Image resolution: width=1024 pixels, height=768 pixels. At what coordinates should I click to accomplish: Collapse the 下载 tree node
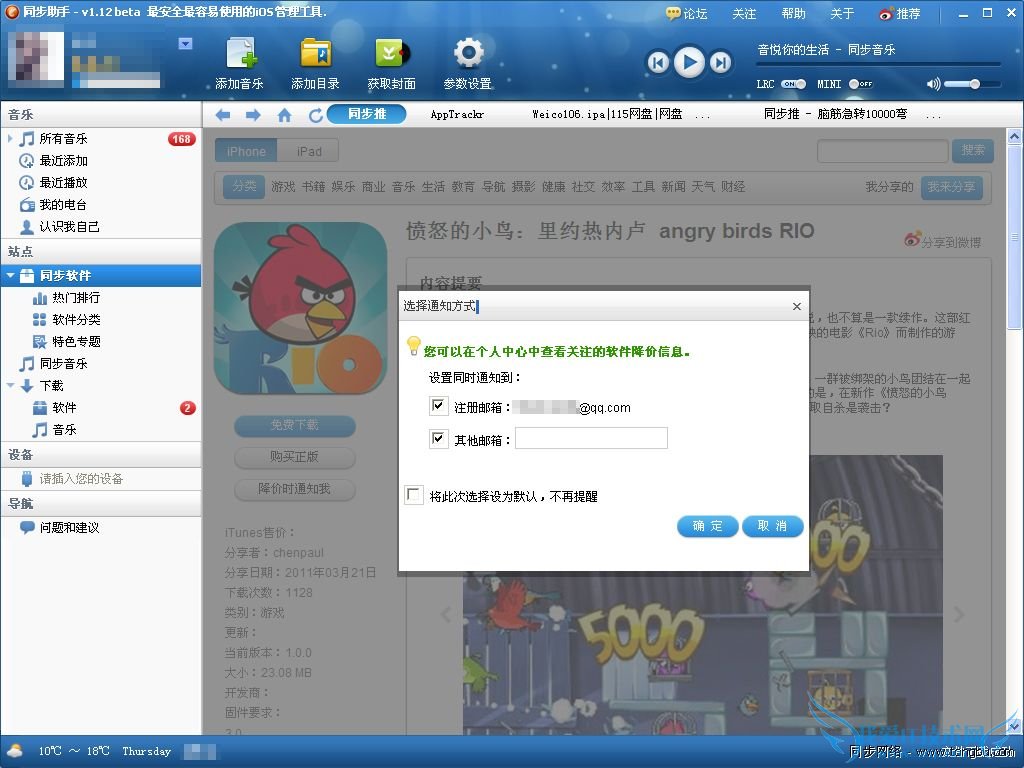[x=10, y=385]
